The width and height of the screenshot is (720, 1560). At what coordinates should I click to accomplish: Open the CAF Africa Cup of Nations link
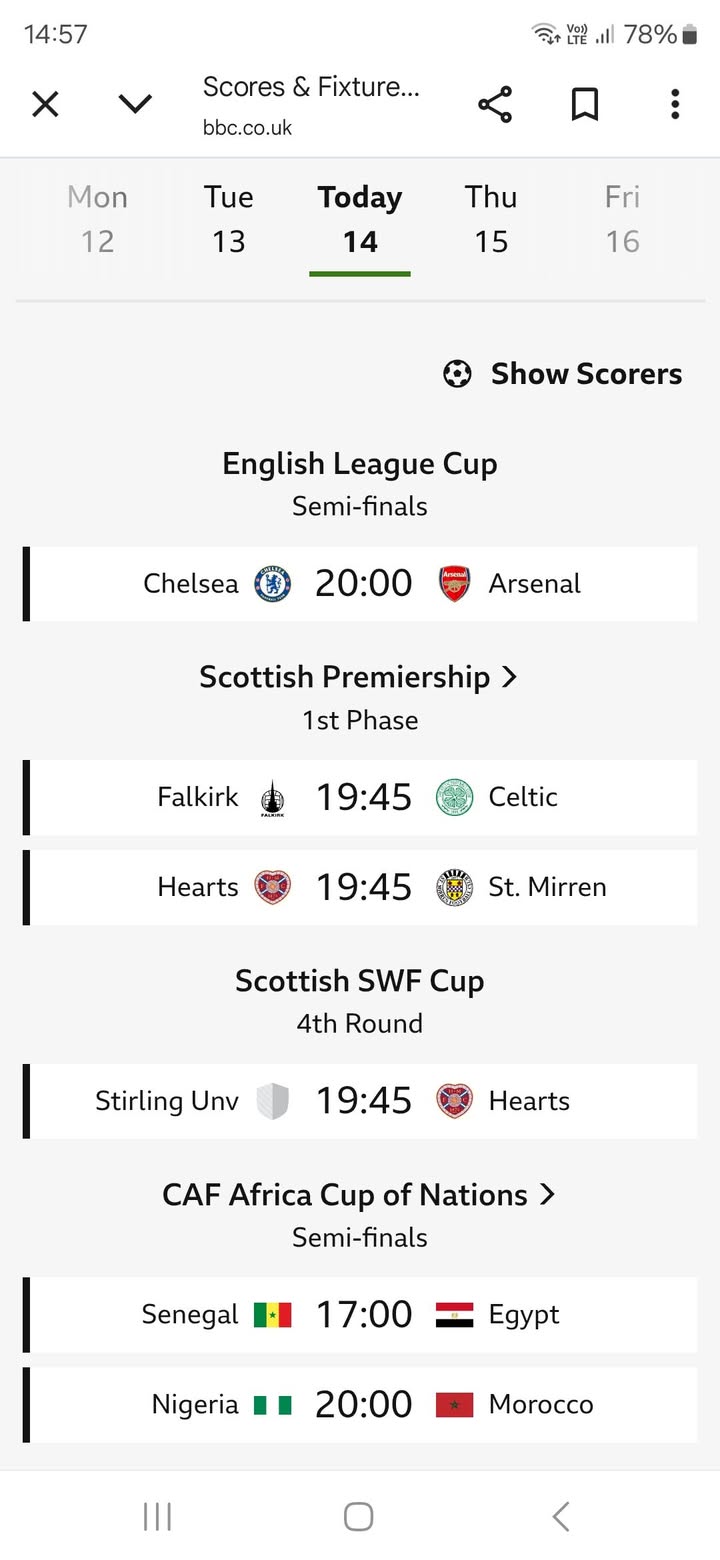tap(359, 1195)
